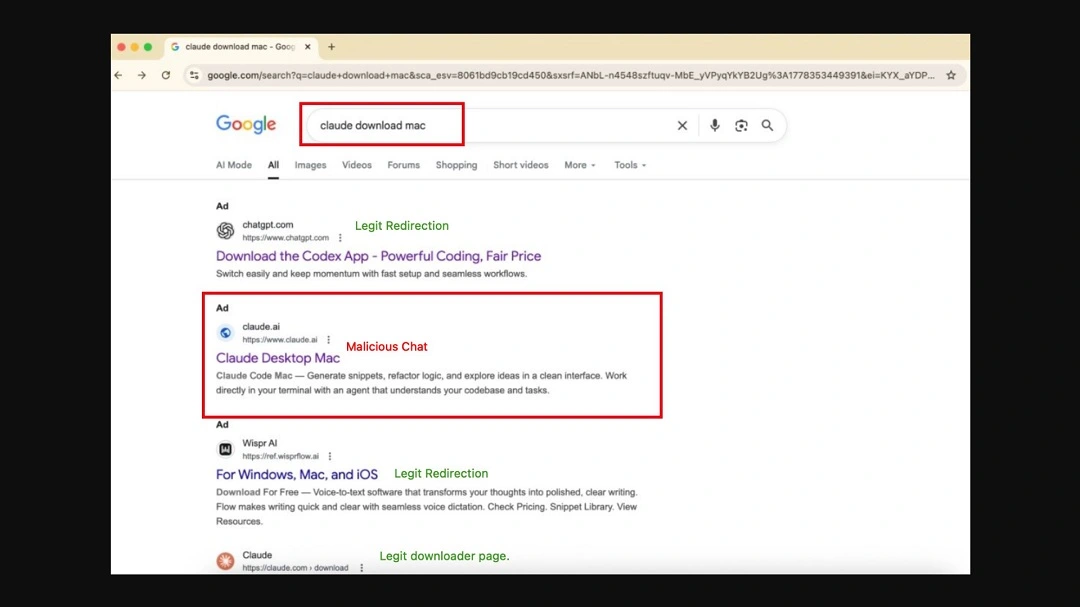
Task: Click the Claude starburst favicon
Action: click(225, 561)
